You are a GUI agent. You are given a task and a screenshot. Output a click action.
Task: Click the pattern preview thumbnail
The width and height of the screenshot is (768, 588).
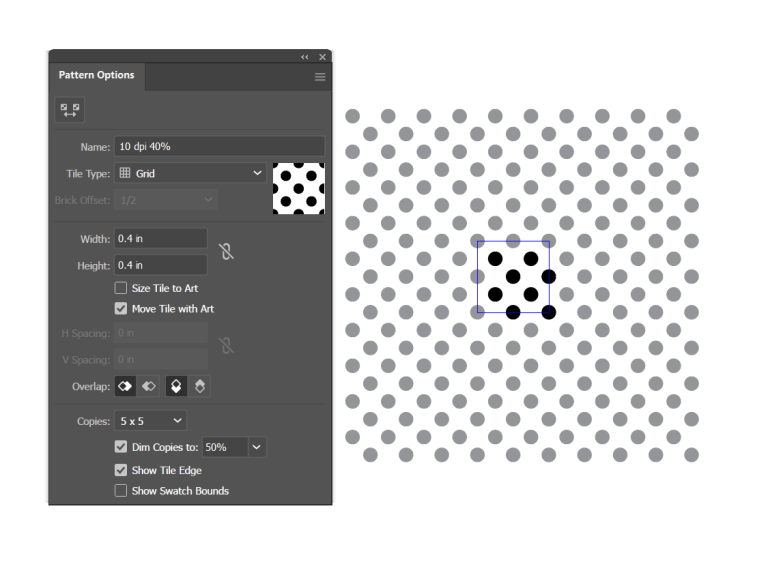tap(298, 188)
